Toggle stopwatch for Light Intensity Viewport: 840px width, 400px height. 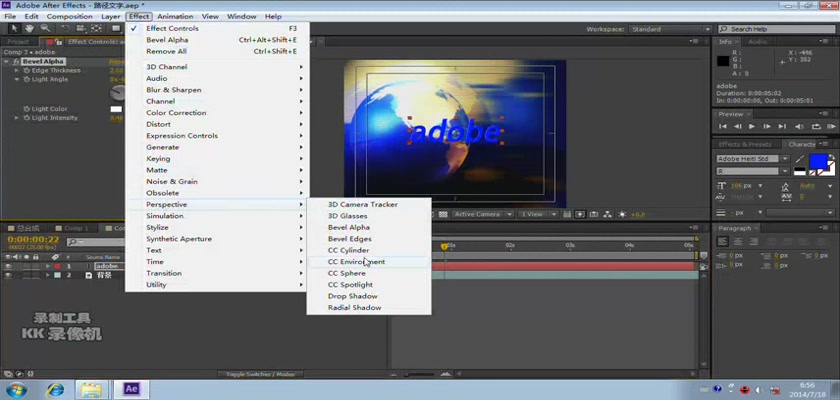click(26, 118)
